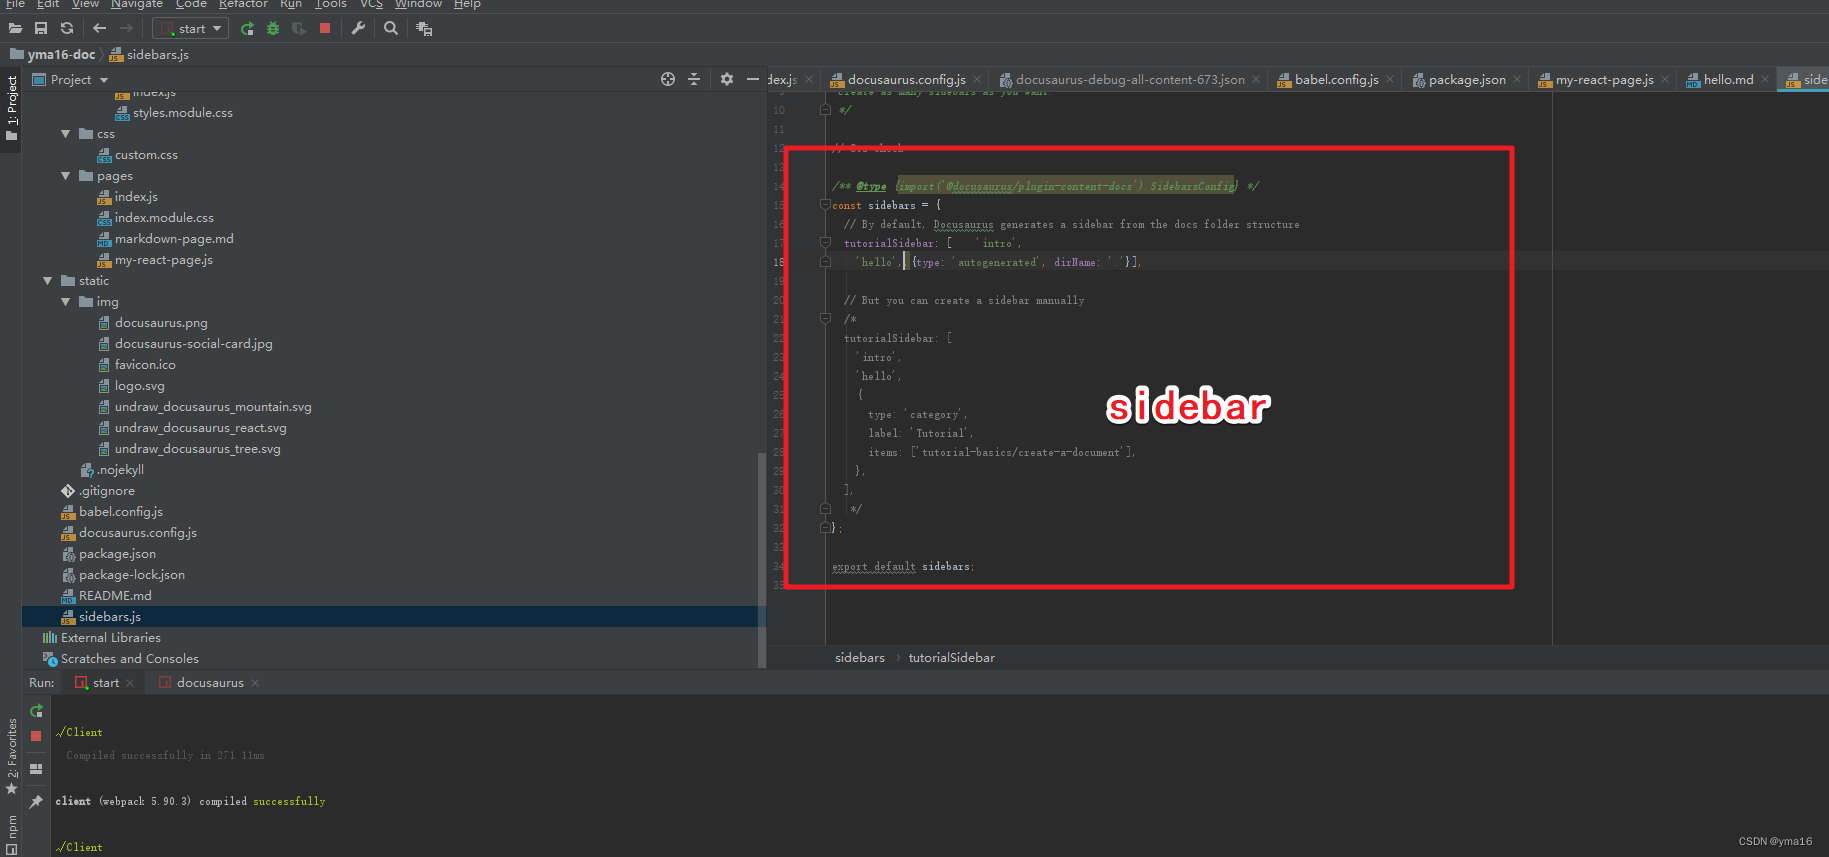This screenshot has height=857, width=1829.
Task: Click the Open folder toolbar icon
Action: click(15, 28)
